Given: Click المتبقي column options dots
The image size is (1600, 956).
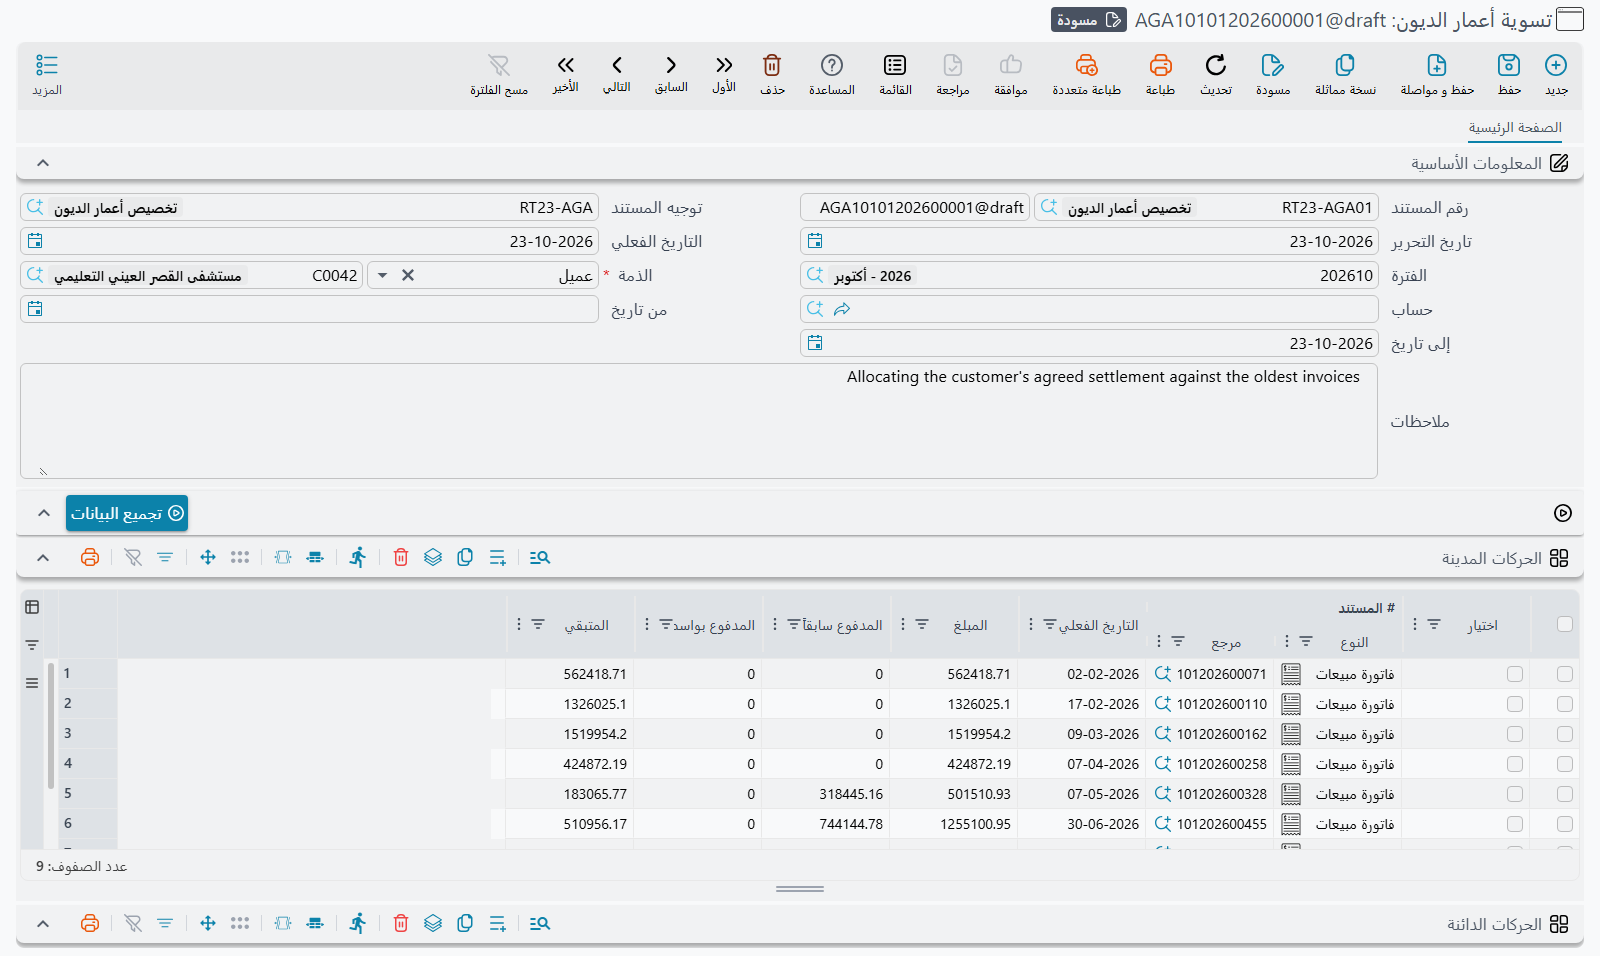Looking at the screenshot, I should tap(518, 624).
